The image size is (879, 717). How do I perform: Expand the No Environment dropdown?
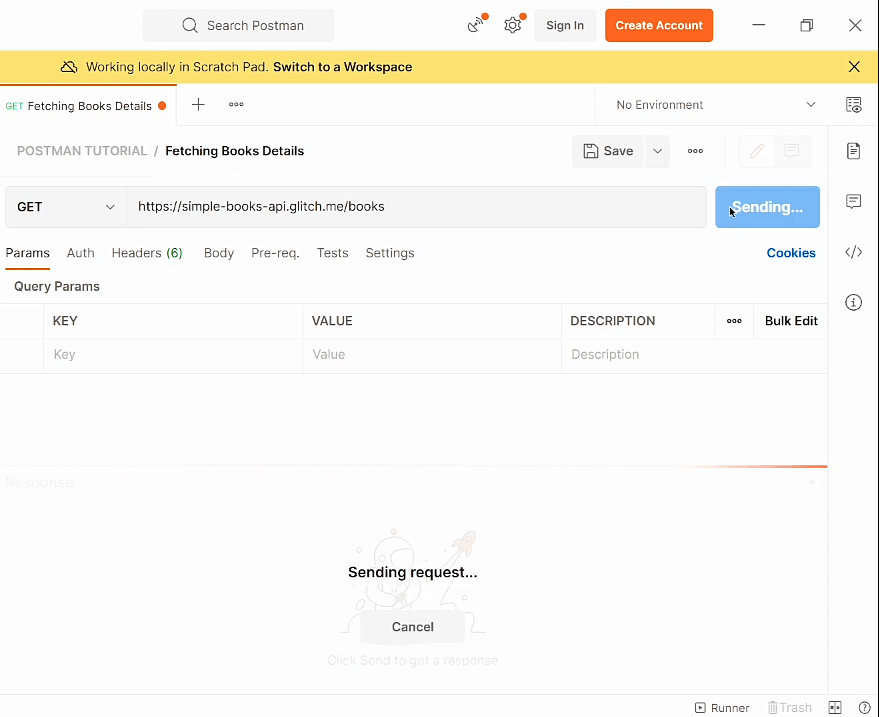pos(715,105)
